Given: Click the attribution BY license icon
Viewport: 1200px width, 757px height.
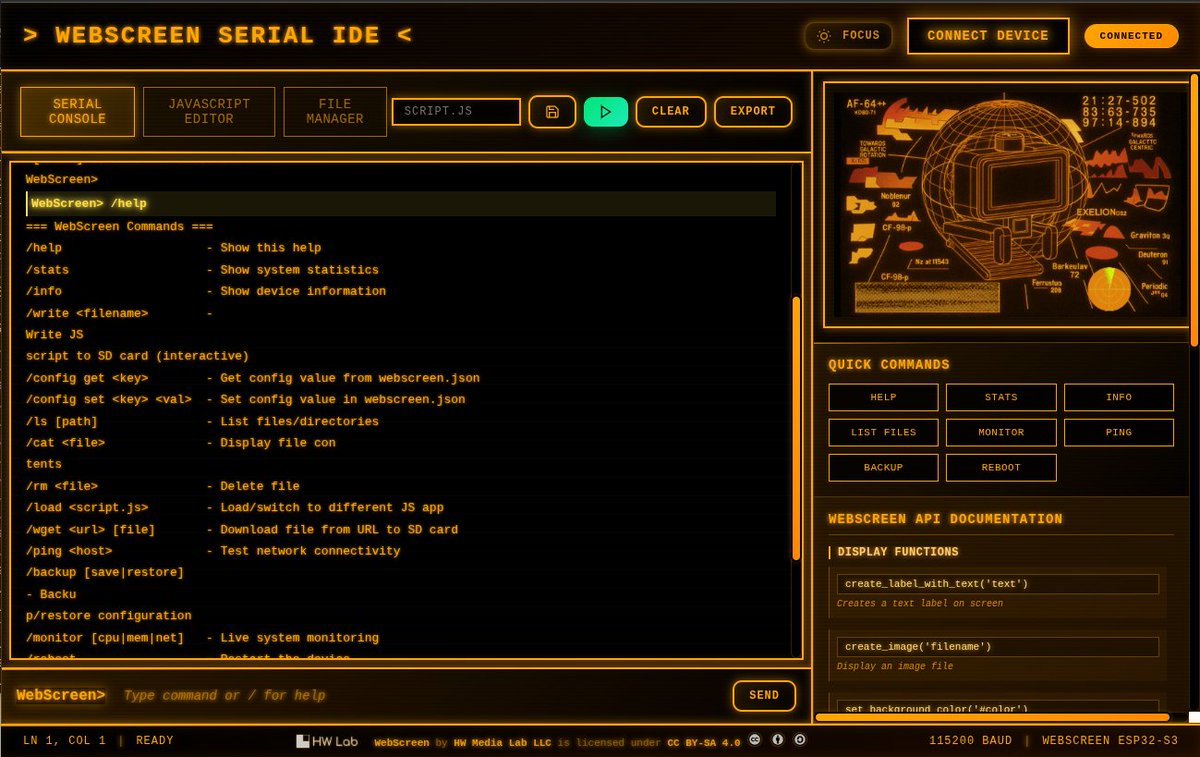Looking at the screenshot, I should [x=778, y=741].
